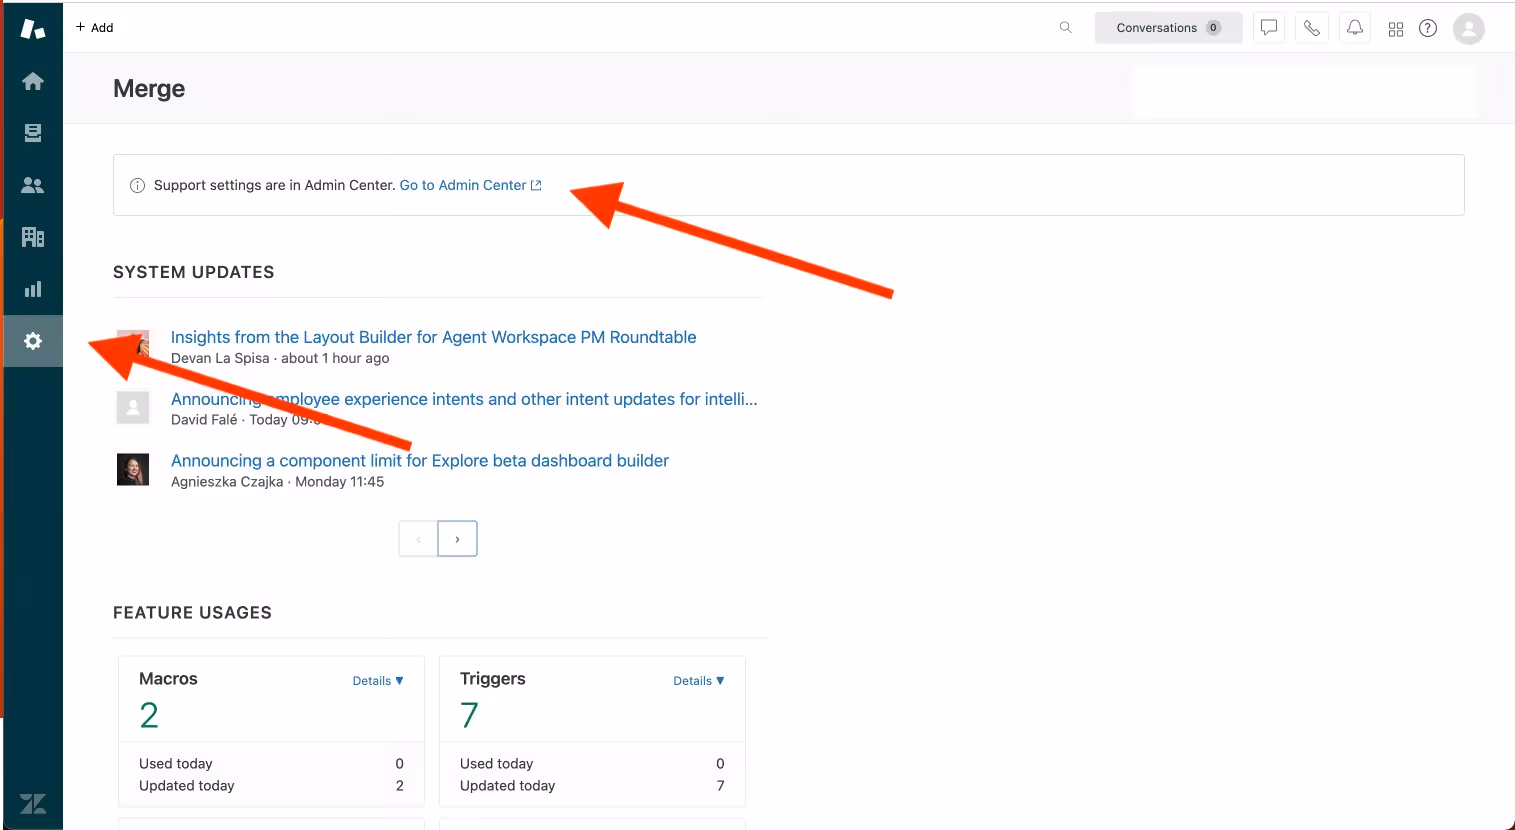Screen dimensions: 1515x830
Task: Open the Explore beta dashboard builder announcement
Action: (x=420, y=461)
